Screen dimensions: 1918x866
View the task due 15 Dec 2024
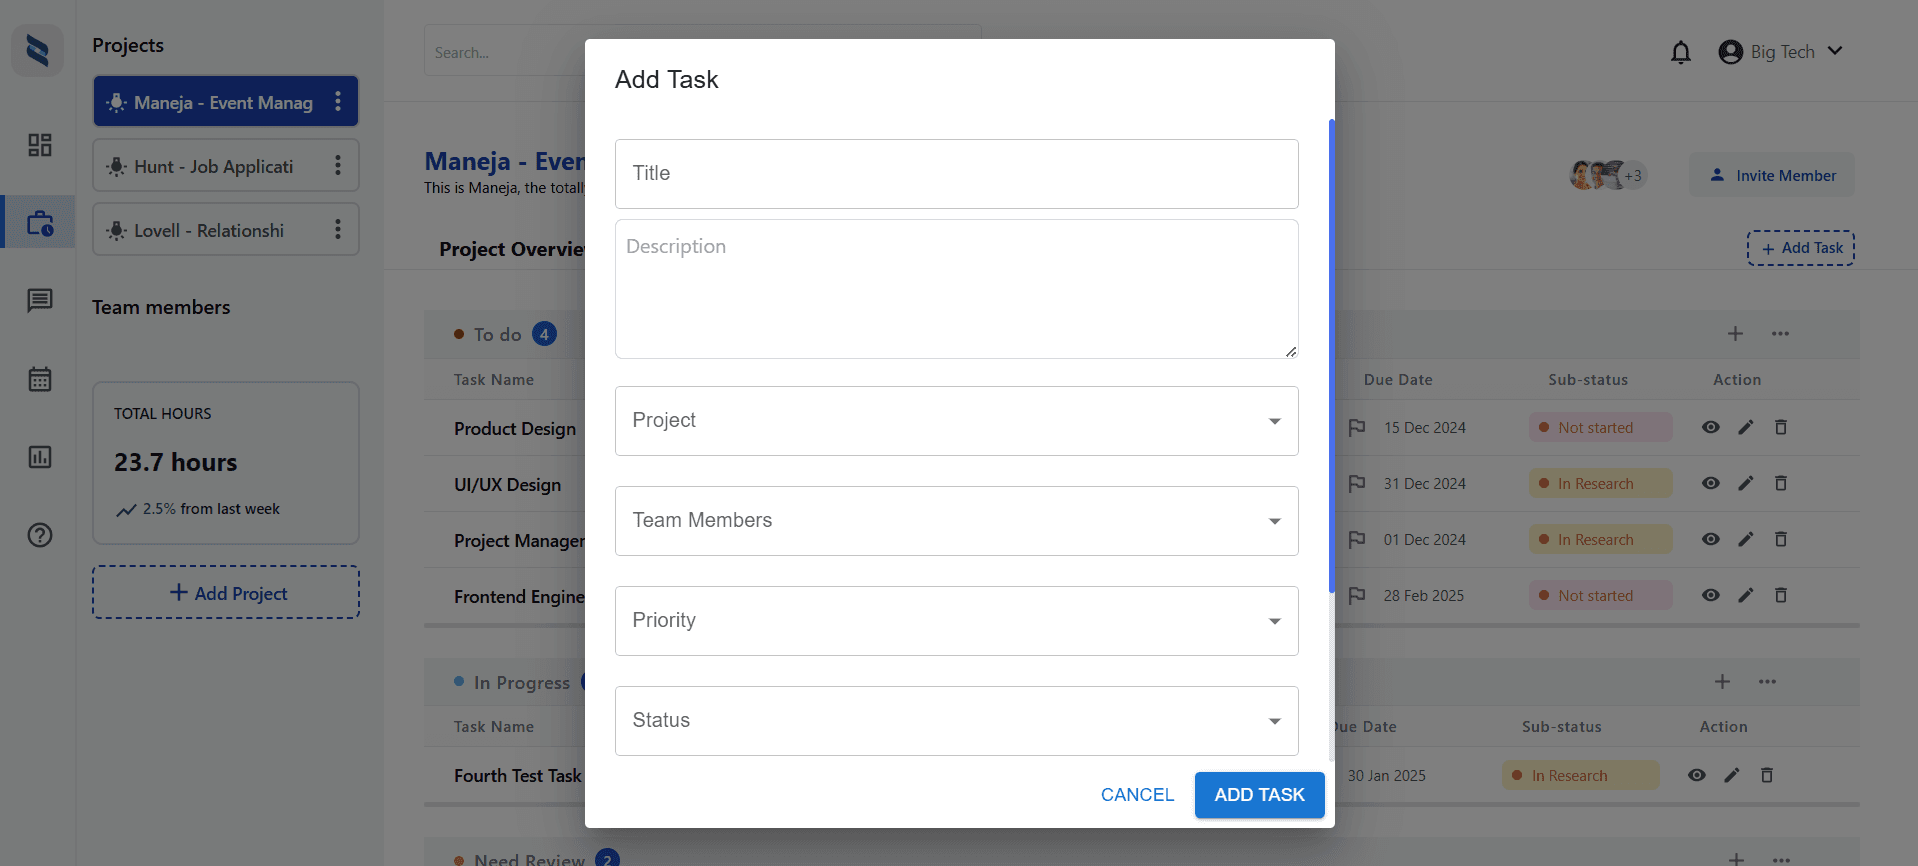[x=1711, y=428]
